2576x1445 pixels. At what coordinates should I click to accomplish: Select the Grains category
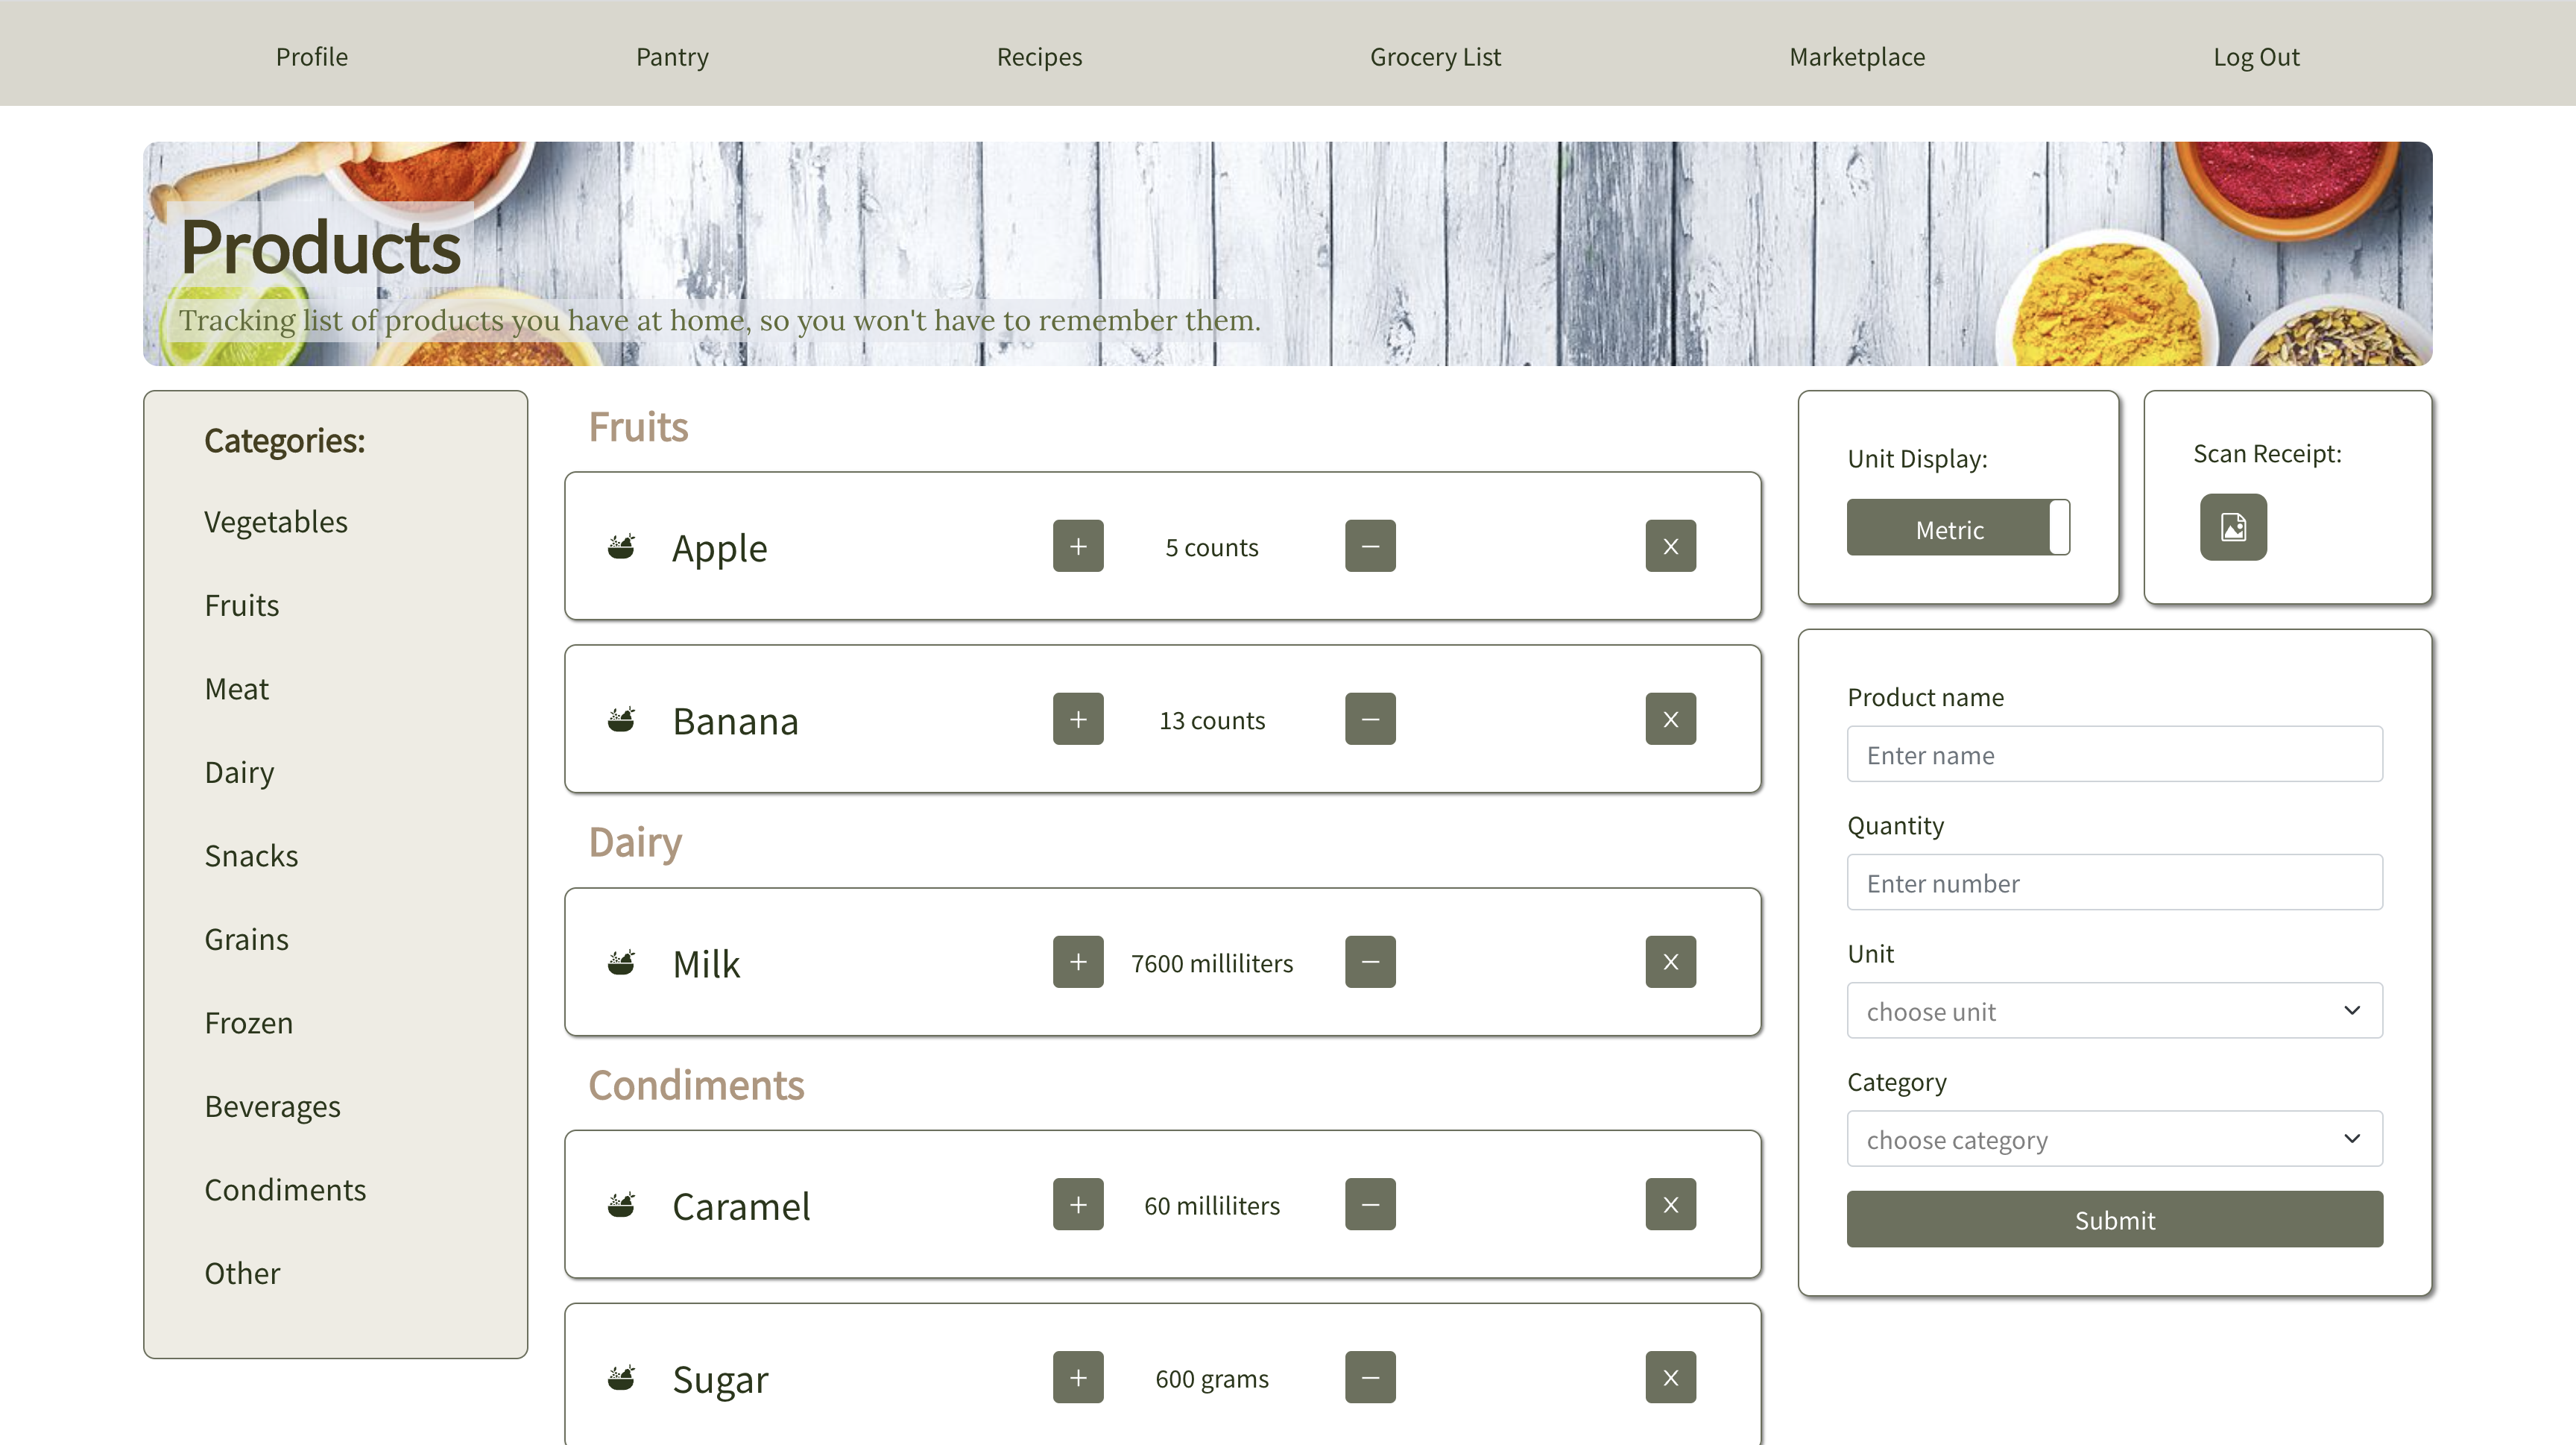246,940
